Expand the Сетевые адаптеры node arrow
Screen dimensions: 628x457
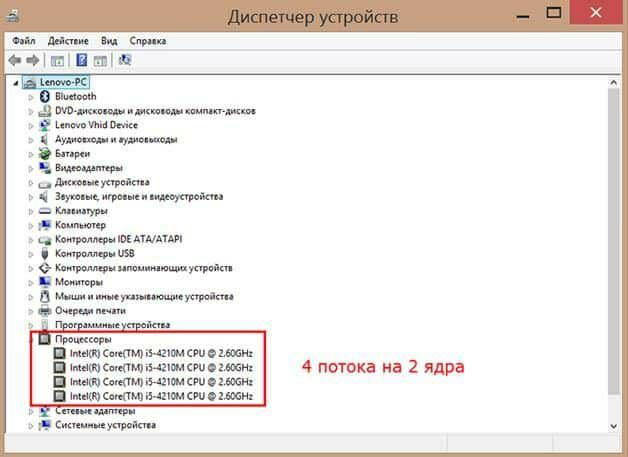pos(31,411)
